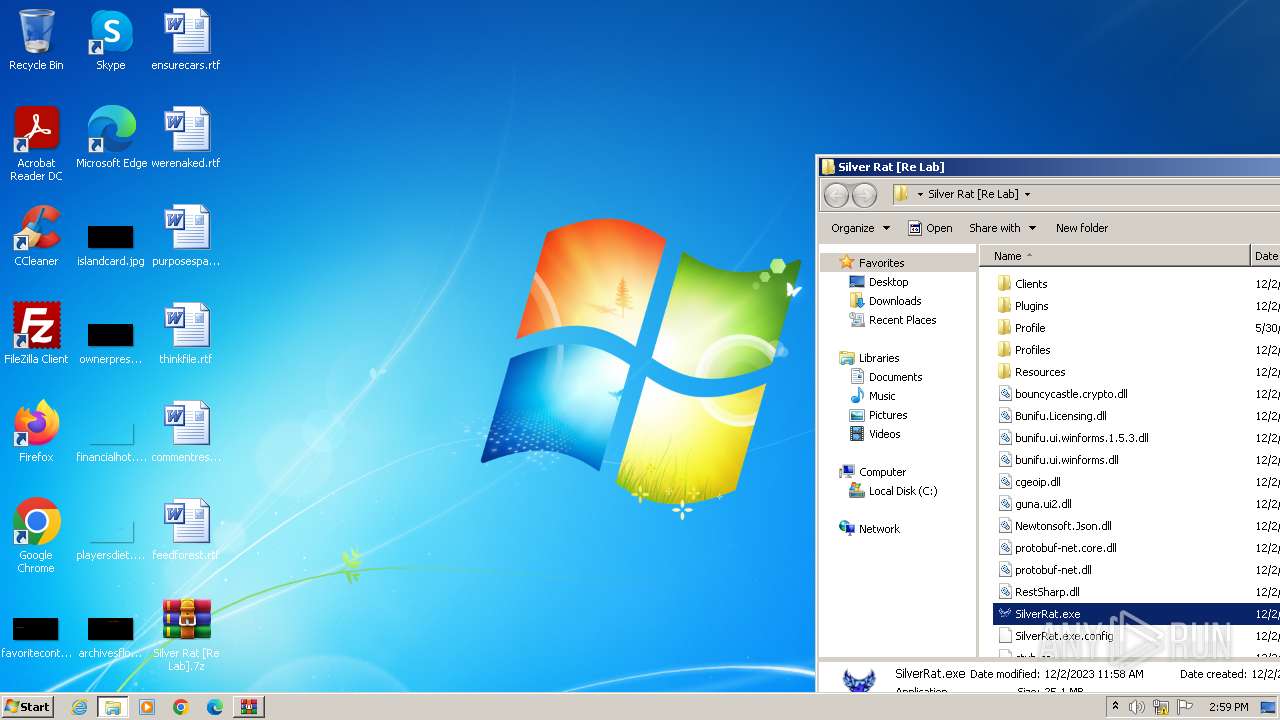The width and height of the screenshot is (1280, 720).
Task: Launch Firefox from the desktop
Action: (36, 432)
